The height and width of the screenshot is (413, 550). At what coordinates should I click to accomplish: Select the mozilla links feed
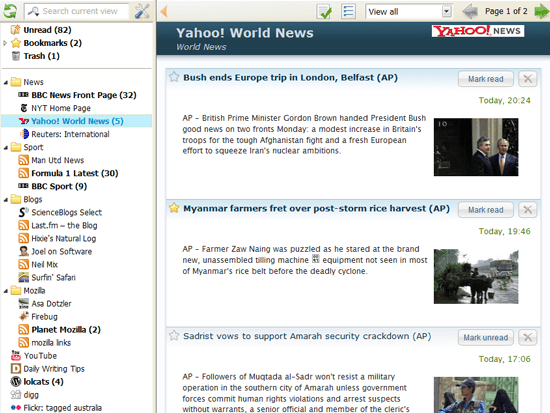(51, 343)
